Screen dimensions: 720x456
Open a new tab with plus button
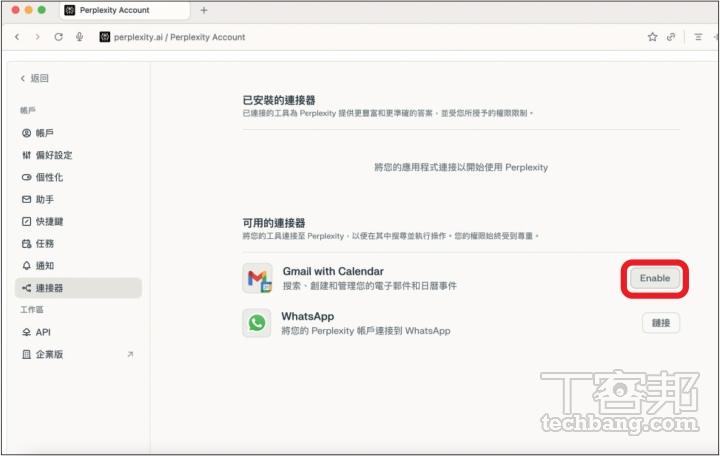tap(204, 10)
